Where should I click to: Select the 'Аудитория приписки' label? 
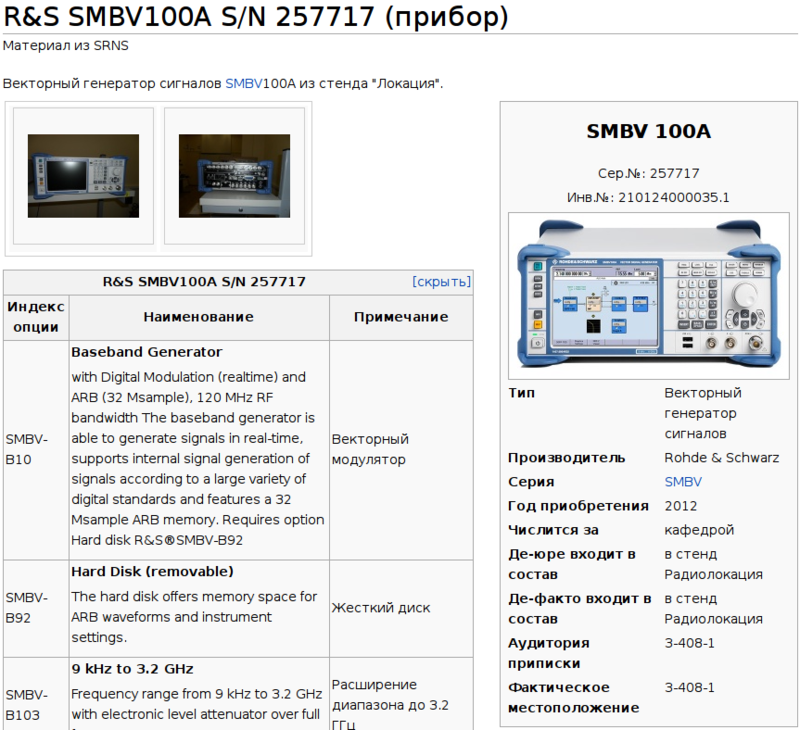coord(548,653)
